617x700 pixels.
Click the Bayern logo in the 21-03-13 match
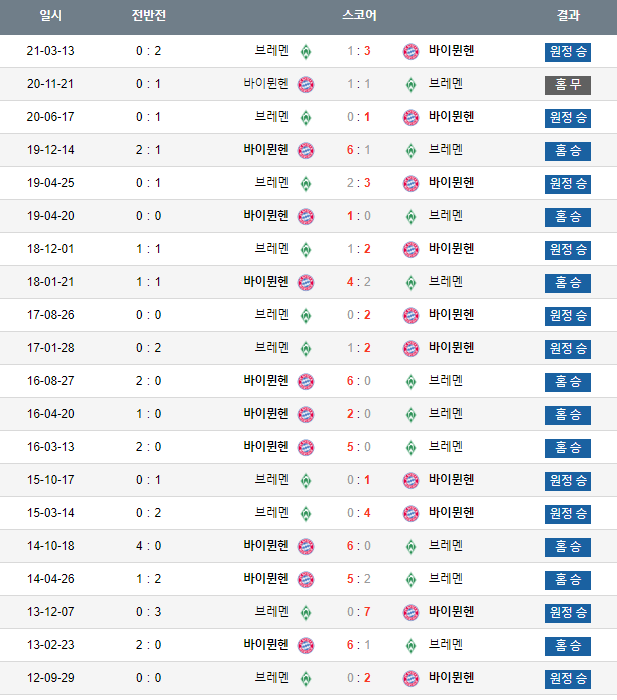tap(410, 51)
